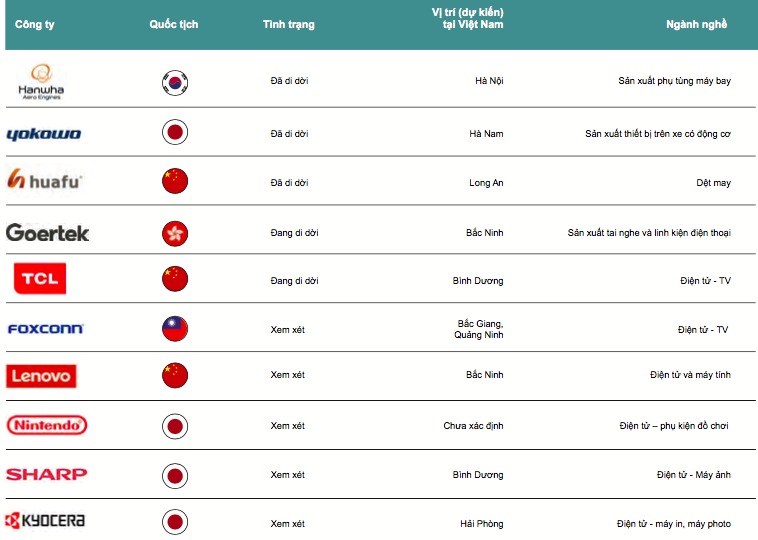This screenshot has height=540, width=758.
Task: Click the Goertek logo
Action: [x=47, y=233]
